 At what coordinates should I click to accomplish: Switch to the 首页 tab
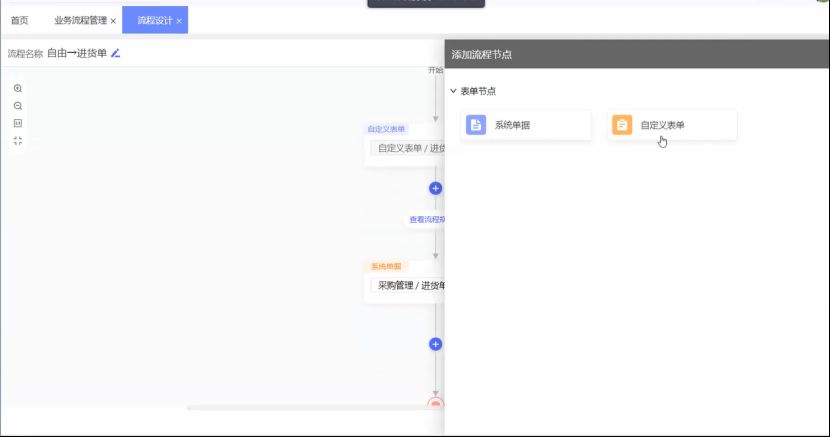(x=20, y=20)
